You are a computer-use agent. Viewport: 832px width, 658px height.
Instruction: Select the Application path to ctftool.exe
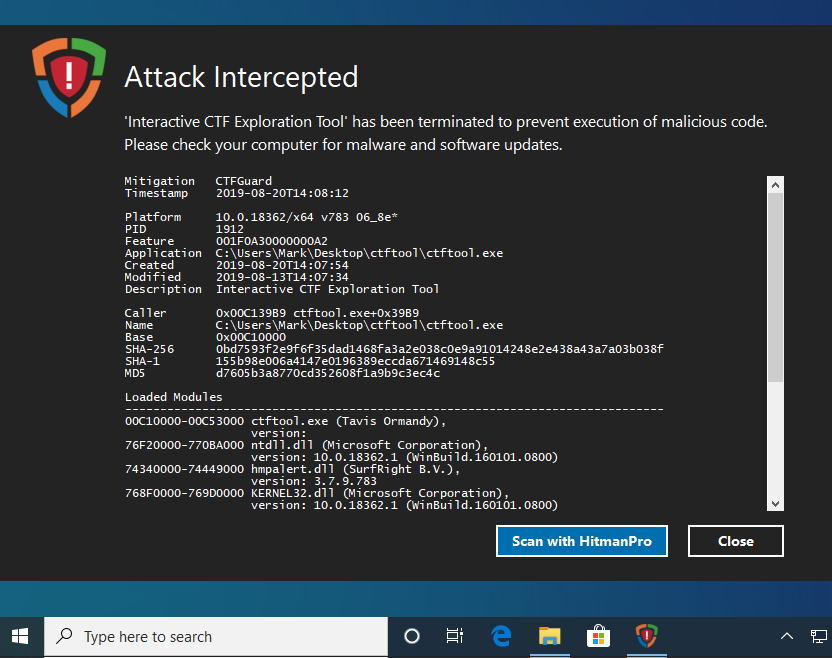(359, 253)
